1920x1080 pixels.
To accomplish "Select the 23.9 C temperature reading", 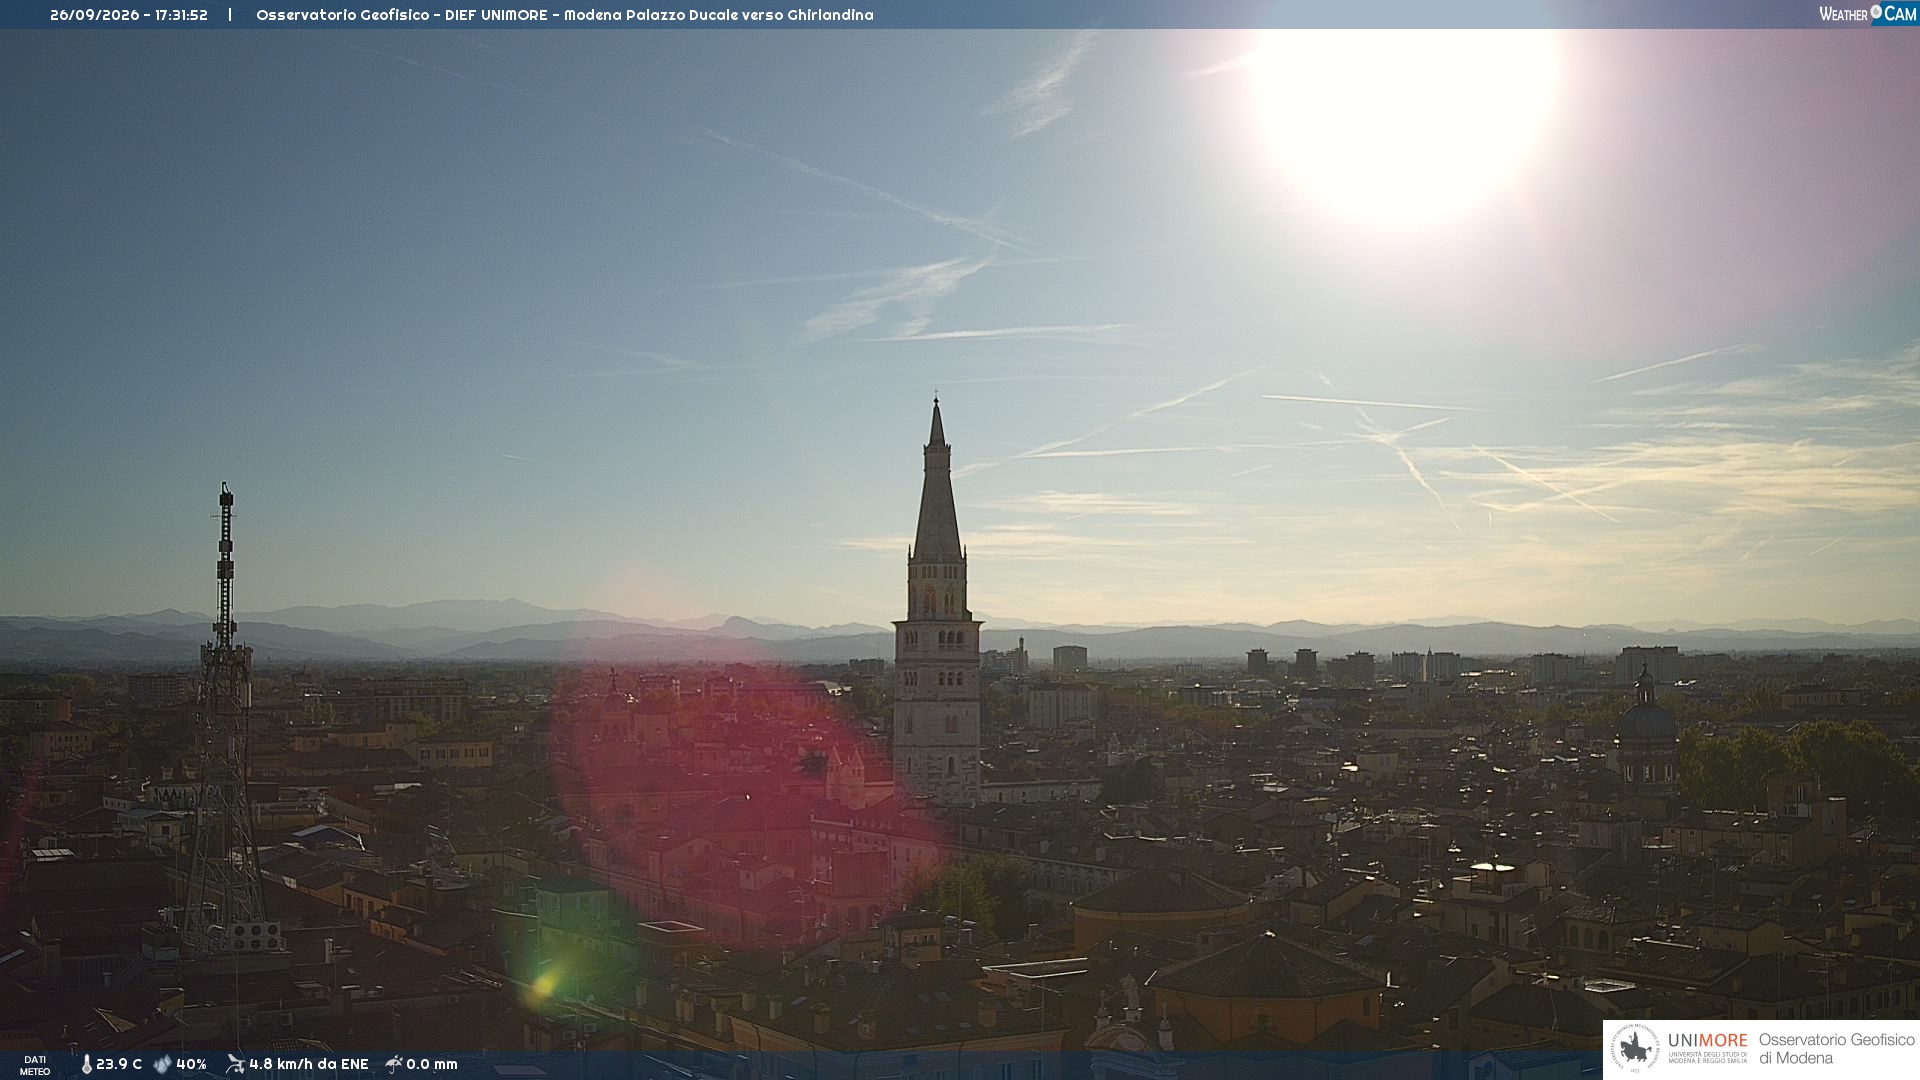I will pyautogui.click(x=119, y=1064).
